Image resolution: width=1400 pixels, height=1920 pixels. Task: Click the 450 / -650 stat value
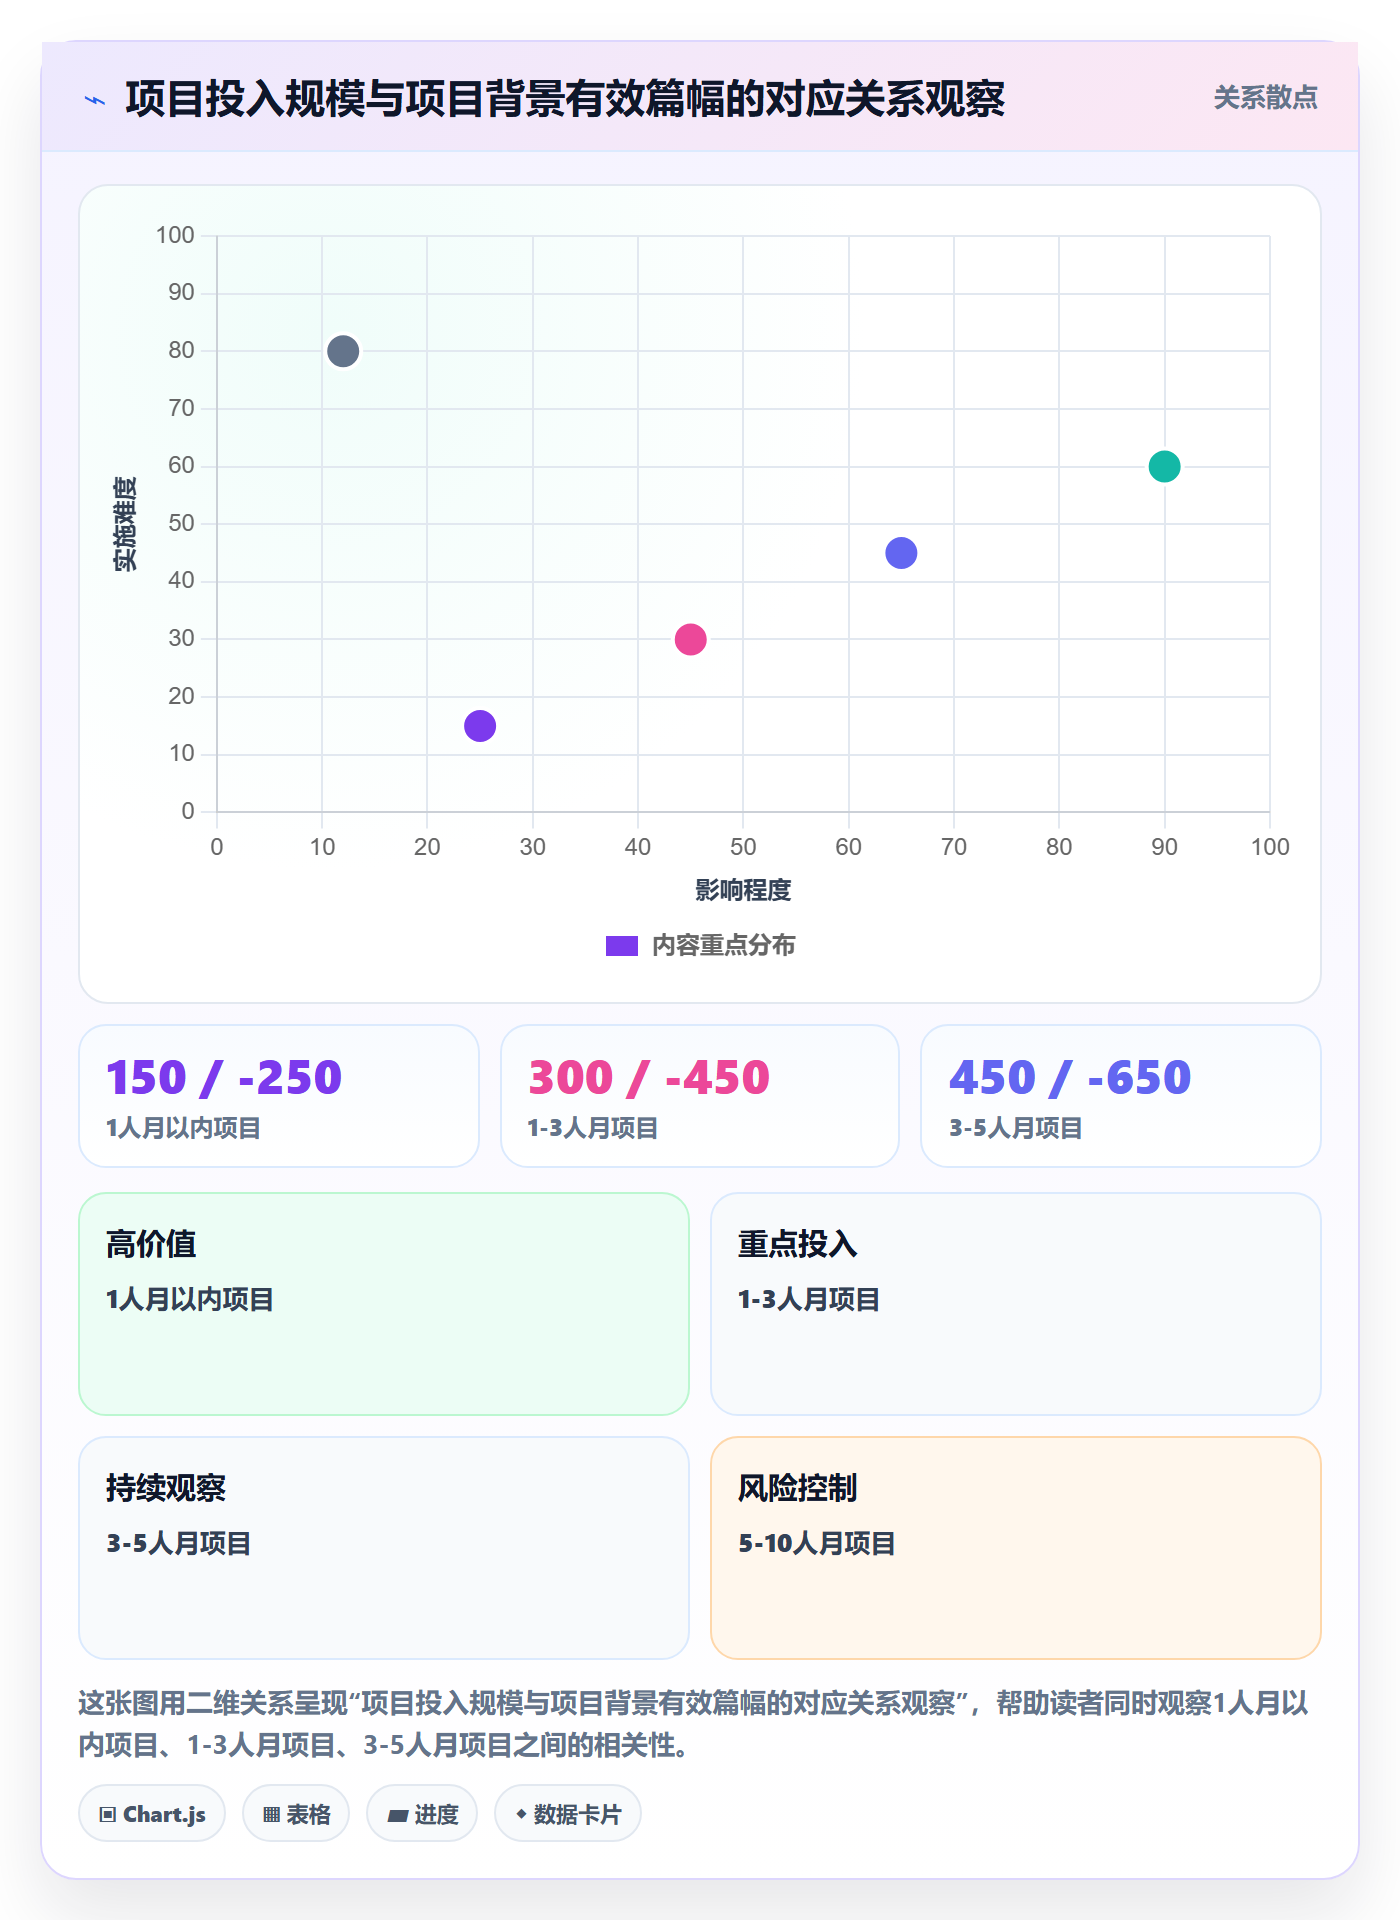1070,1078
